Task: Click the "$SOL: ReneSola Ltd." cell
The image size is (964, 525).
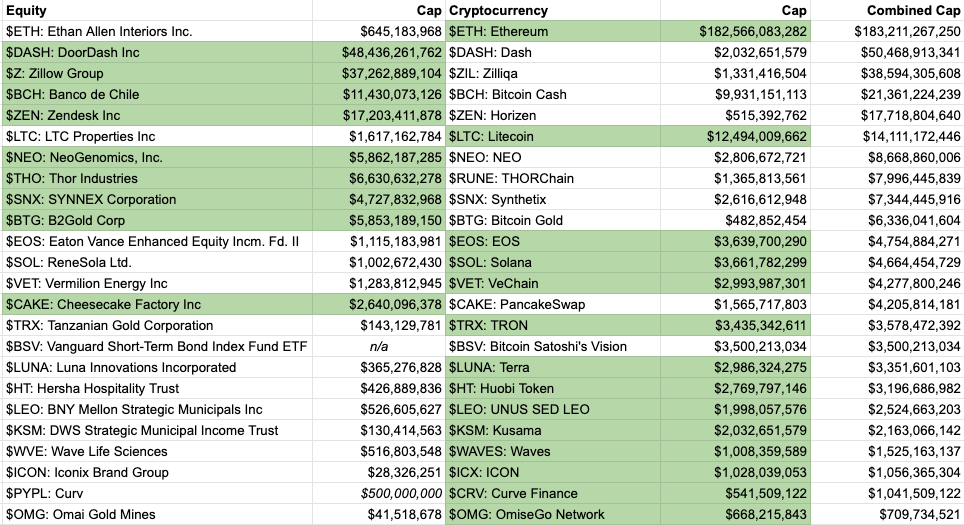Action: [x=157, y=262]
